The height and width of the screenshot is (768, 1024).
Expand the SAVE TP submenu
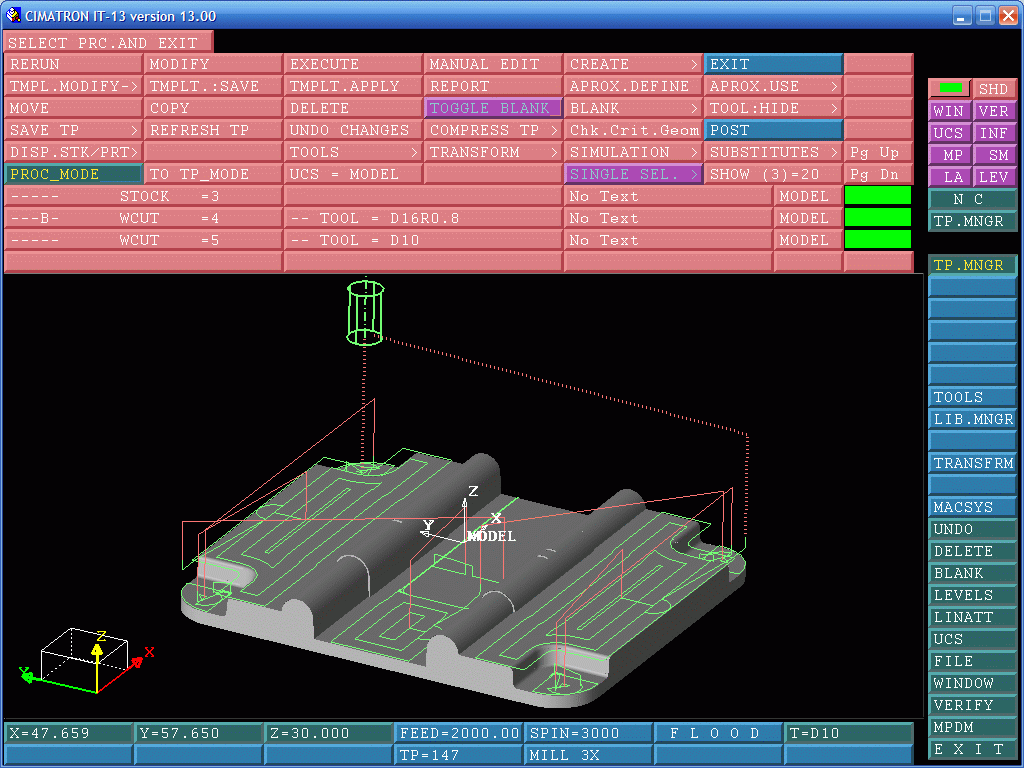point(73,131)
